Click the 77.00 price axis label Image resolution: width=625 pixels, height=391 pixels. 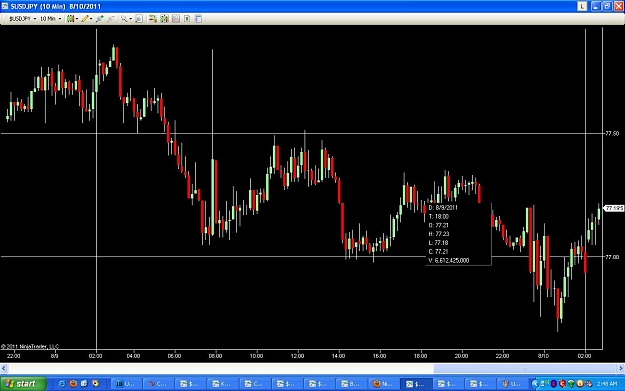click(612, 257)
